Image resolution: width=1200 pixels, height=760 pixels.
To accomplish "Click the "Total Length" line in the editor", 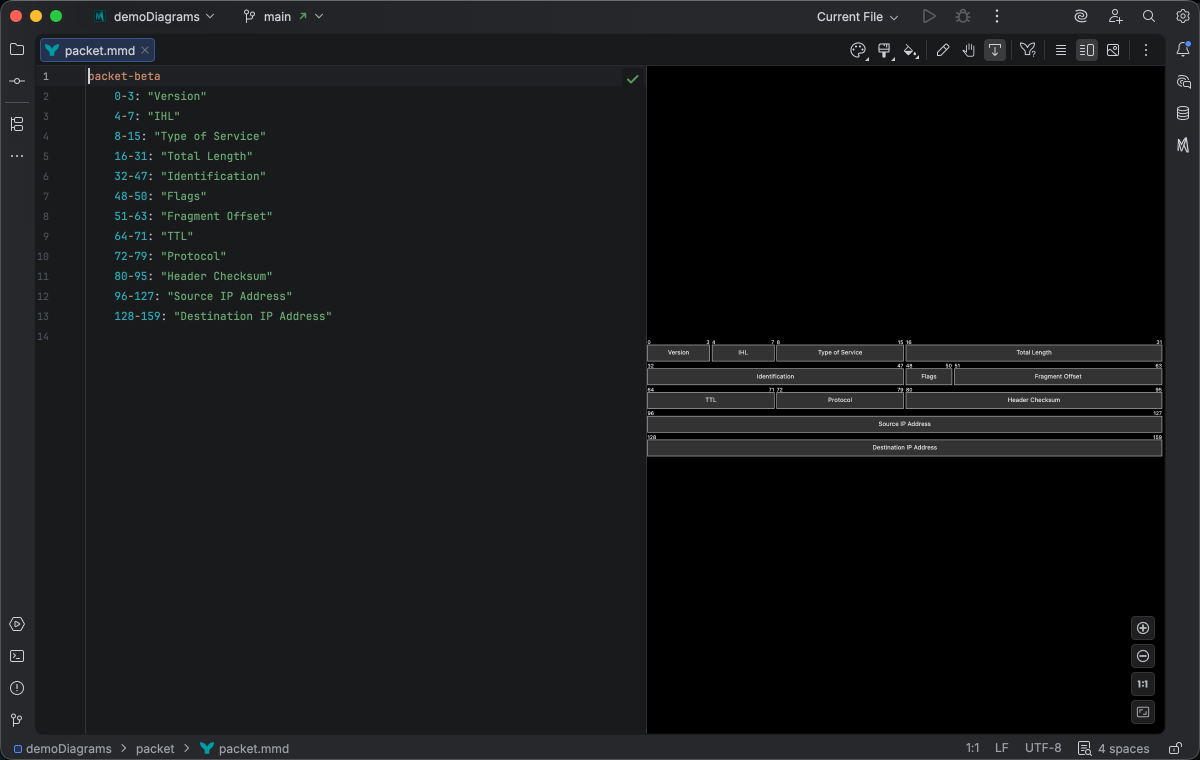I will [x=183, y=156].
